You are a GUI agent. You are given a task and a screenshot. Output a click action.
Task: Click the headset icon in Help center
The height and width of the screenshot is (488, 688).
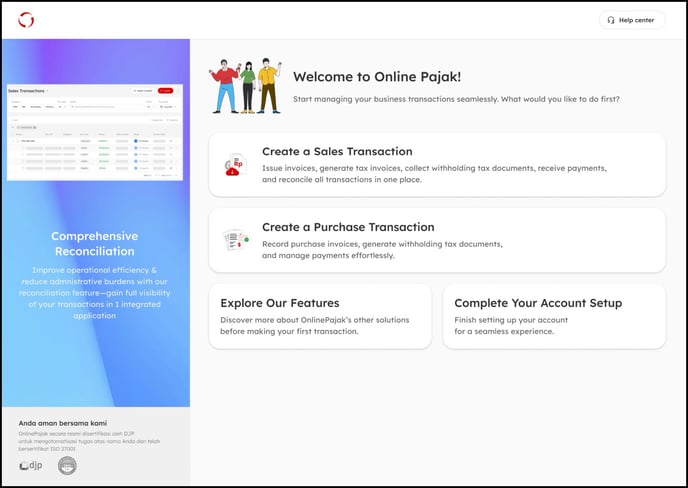611,20
